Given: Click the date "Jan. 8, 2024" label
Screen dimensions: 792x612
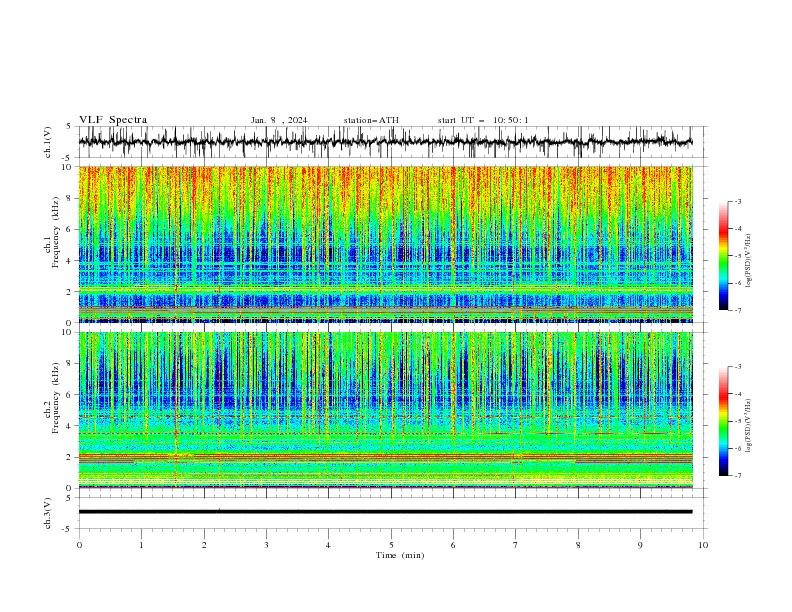Looking at the screenshot, I should (279, 120).
